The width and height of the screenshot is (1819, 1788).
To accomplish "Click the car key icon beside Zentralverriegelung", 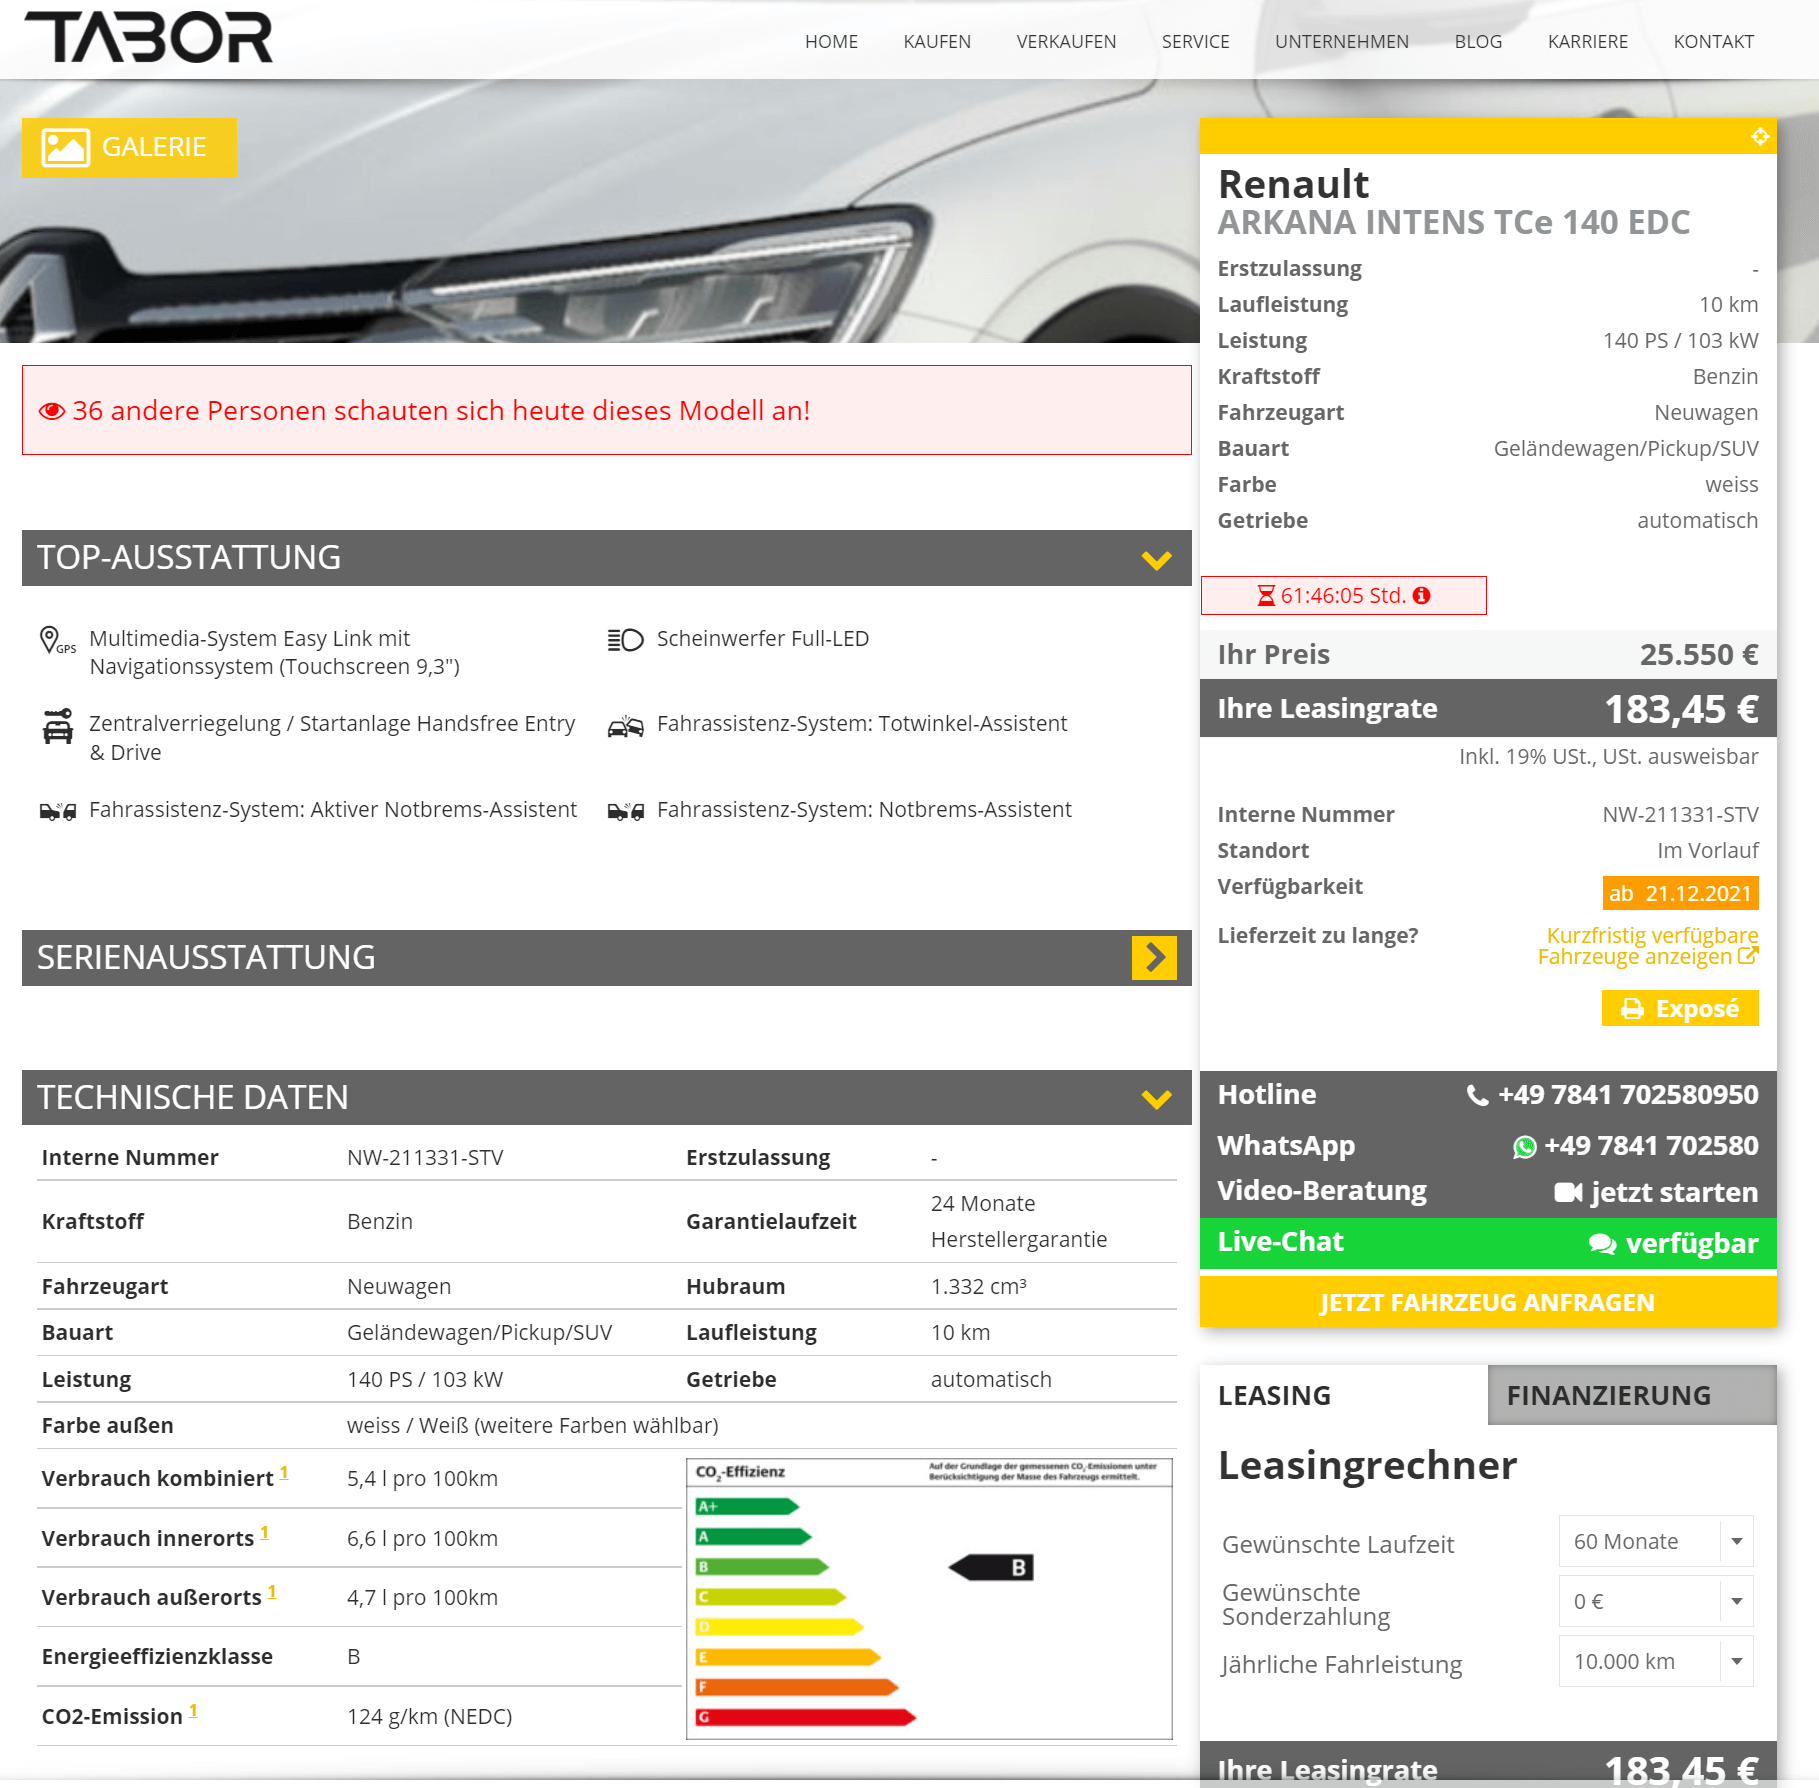I will 58,726.
